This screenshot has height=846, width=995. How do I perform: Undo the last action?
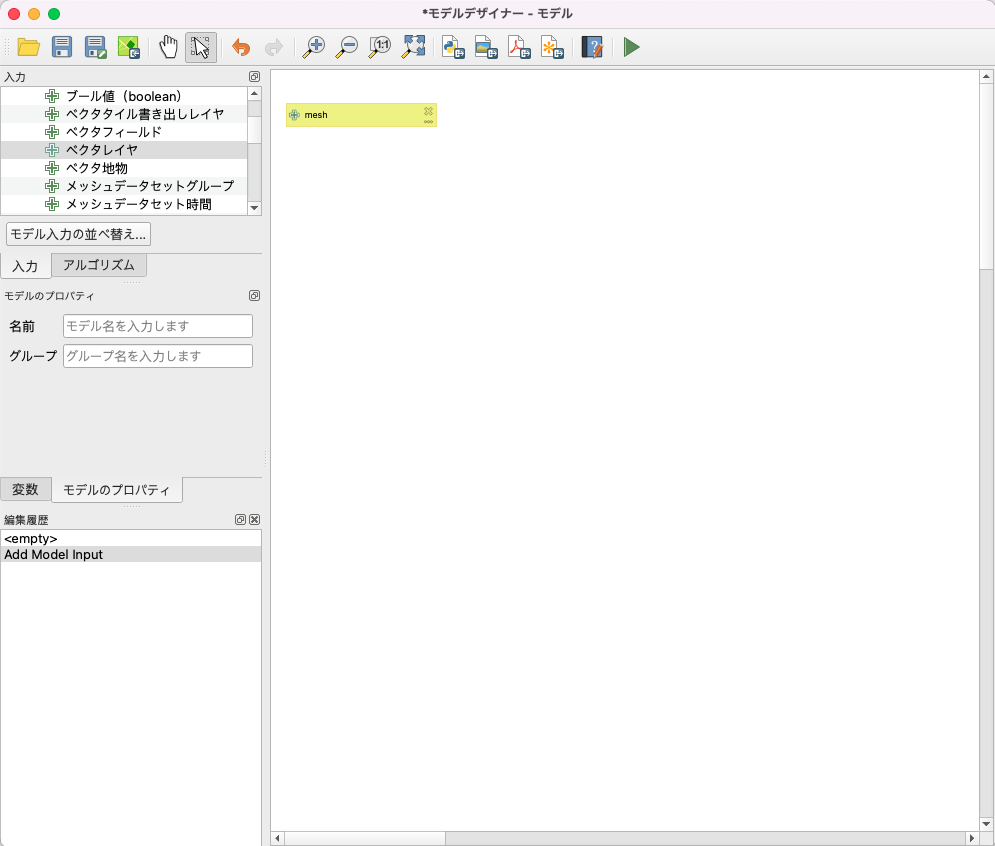tap(241, 47)
